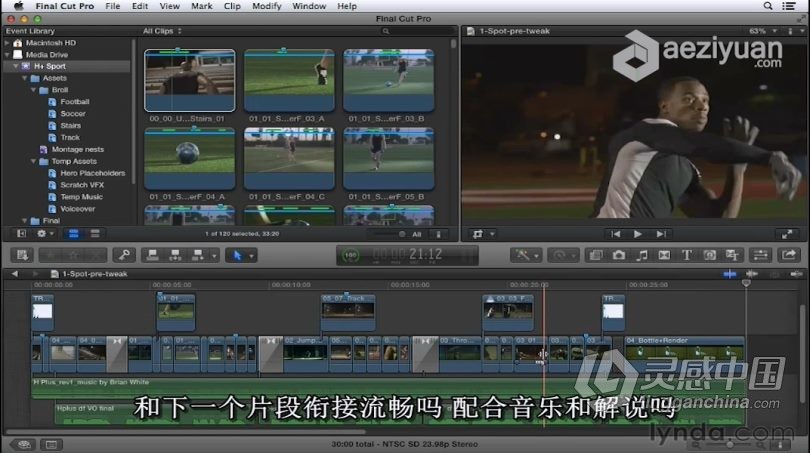Open the File menu

click(x=113, y=6)
